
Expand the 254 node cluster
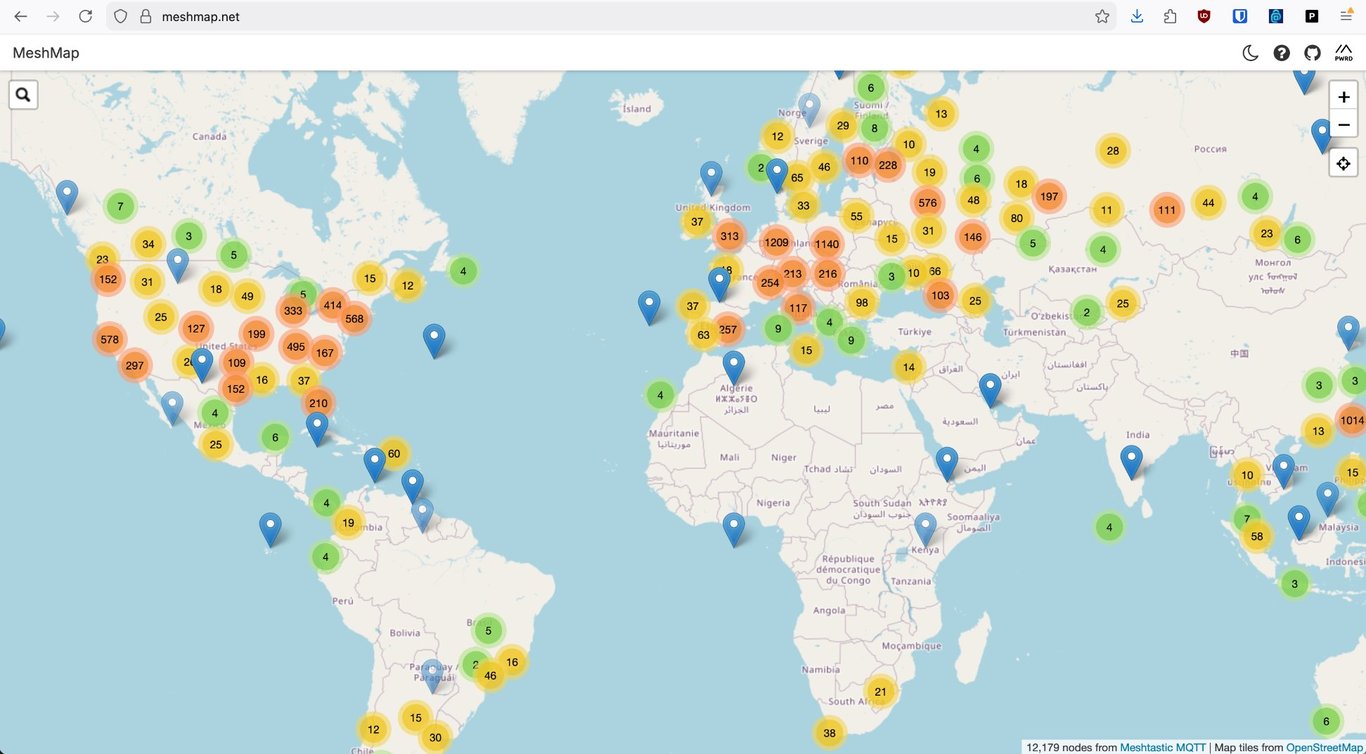769,282
